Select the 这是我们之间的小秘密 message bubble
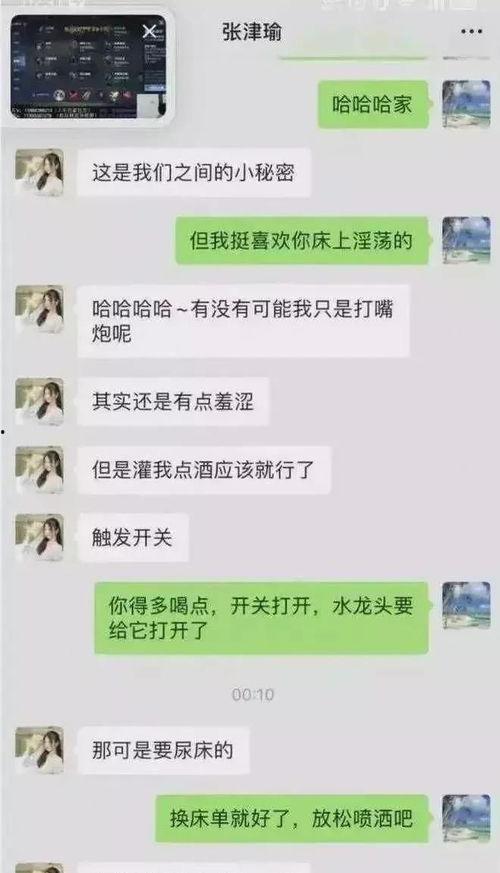The height and width of the screenshot is (873, 500). (x=193, y=173)
